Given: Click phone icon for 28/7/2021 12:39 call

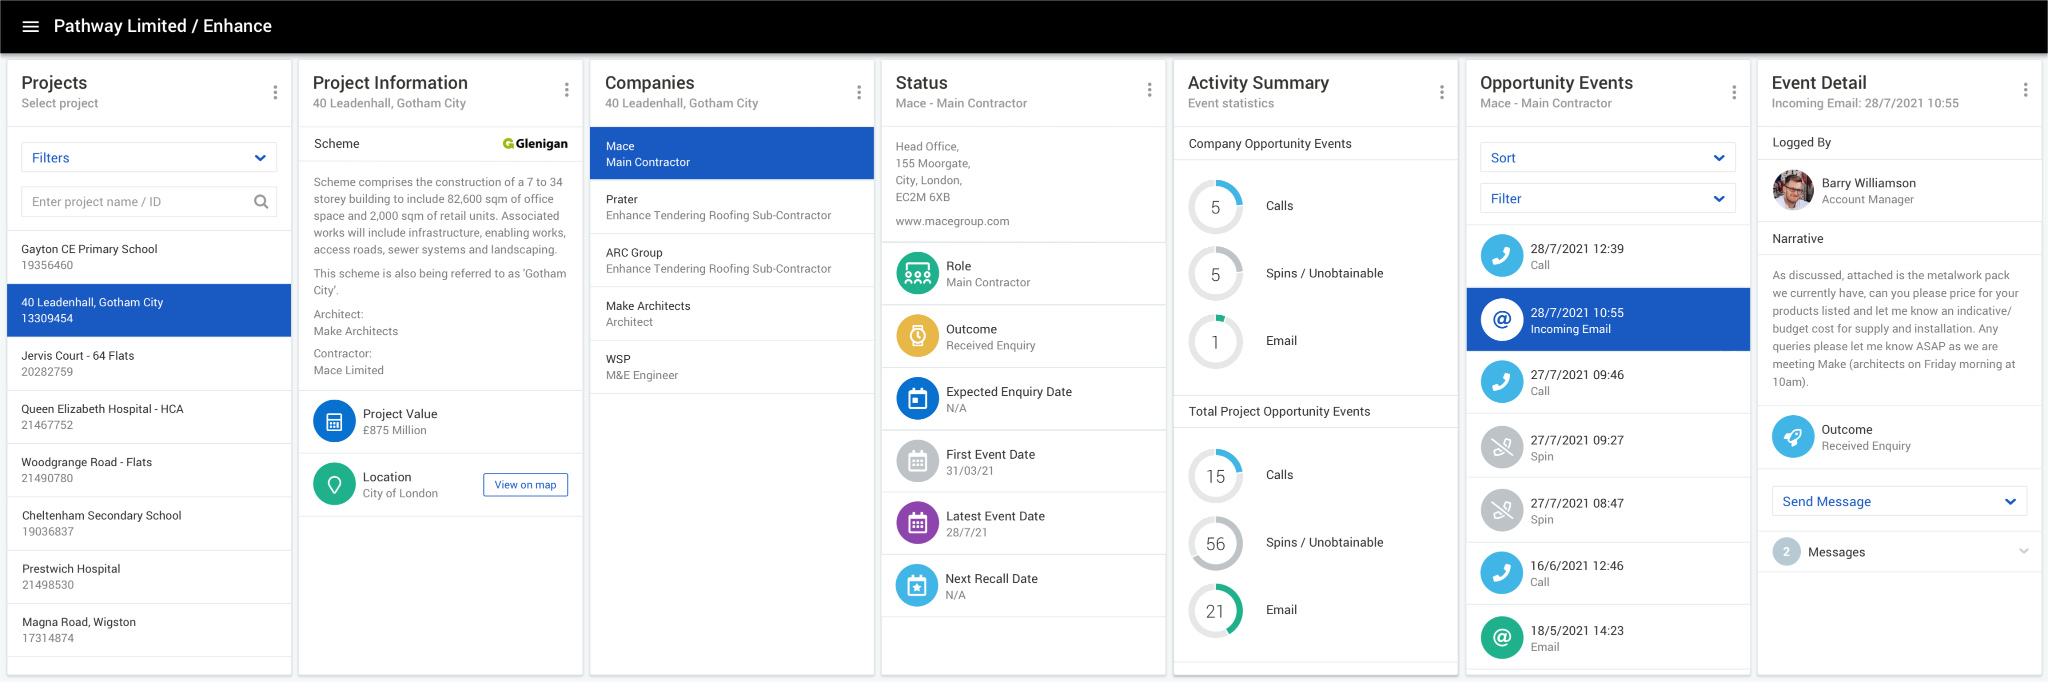Looking at the screenshot, I should 1501,256.
